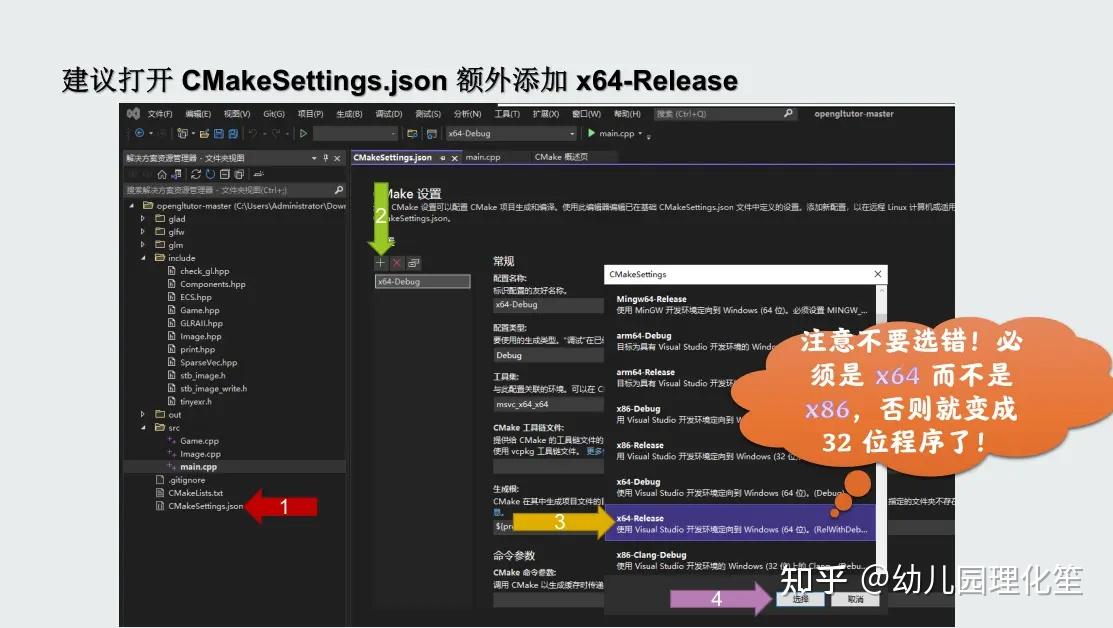Viewport: 1113px width, 628px height.
Task: Refresh the Solution Explorer file view
Action: point(194,173)
